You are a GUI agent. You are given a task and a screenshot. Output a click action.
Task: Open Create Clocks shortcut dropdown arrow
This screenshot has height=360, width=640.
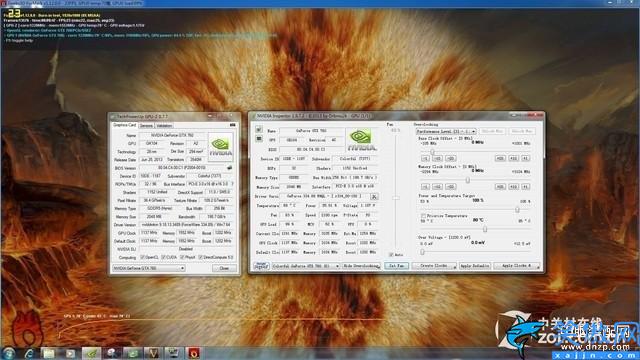pyautogui.click(x=454, y=266)
